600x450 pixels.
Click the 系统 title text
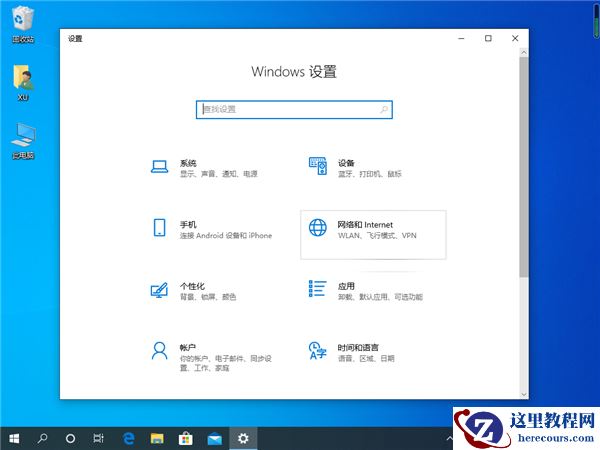188,163
